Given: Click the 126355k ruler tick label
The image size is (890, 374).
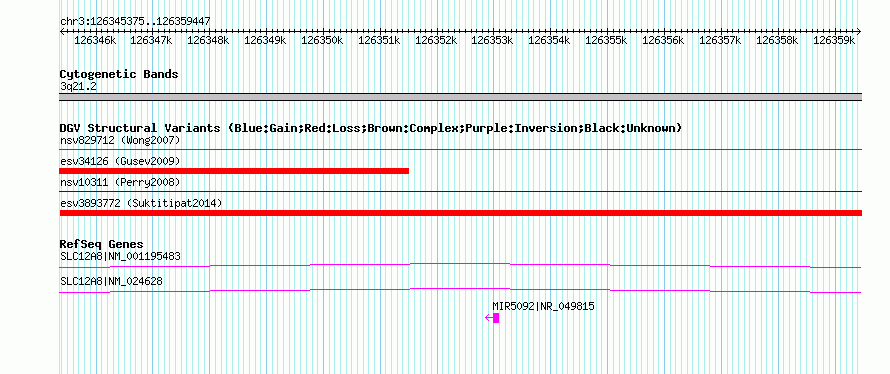Looking at the screenshot, I should (x=607, y=40).
